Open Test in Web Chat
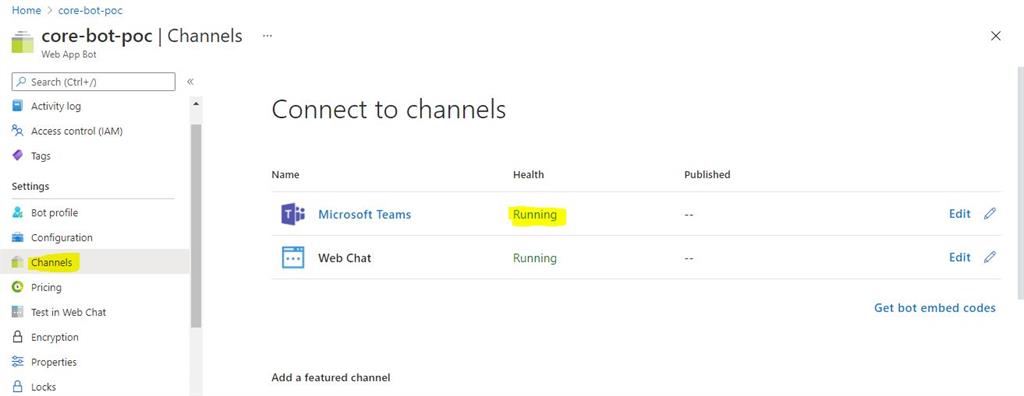 coord(69,312)
